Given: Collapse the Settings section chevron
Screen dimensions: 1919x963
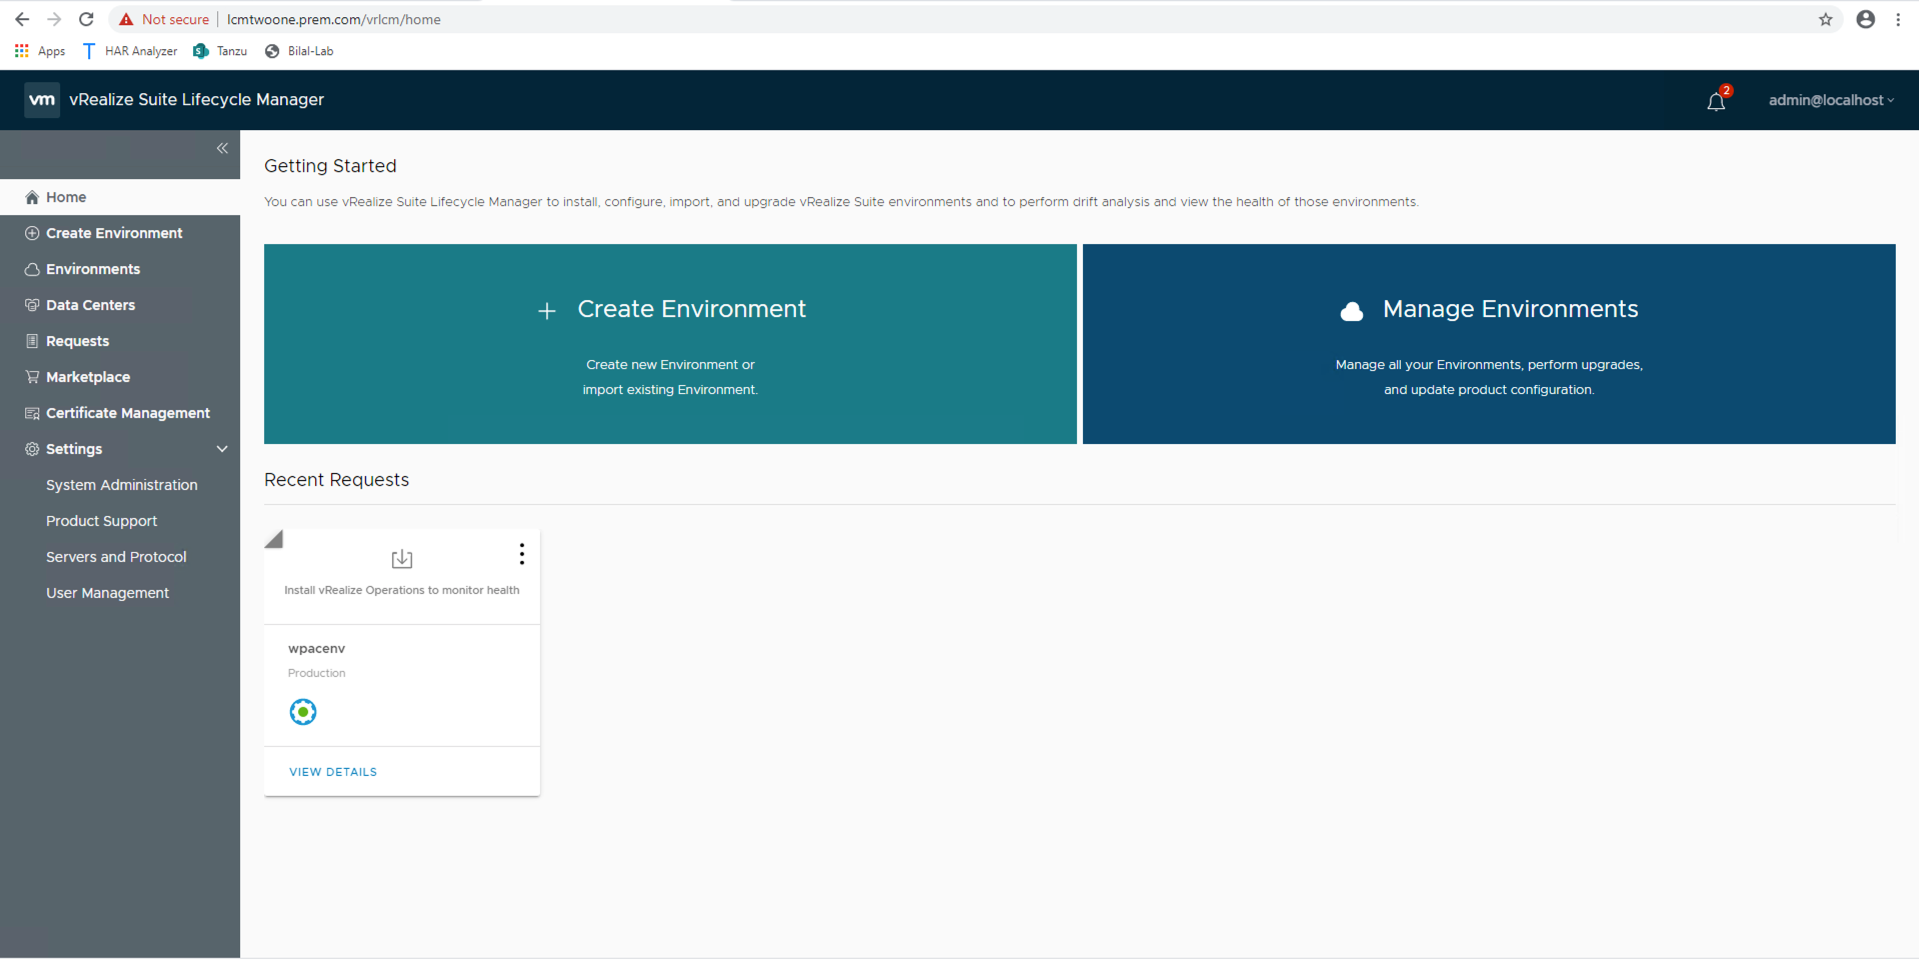Looking at the screenshot, I should click(x=222, y=449).
